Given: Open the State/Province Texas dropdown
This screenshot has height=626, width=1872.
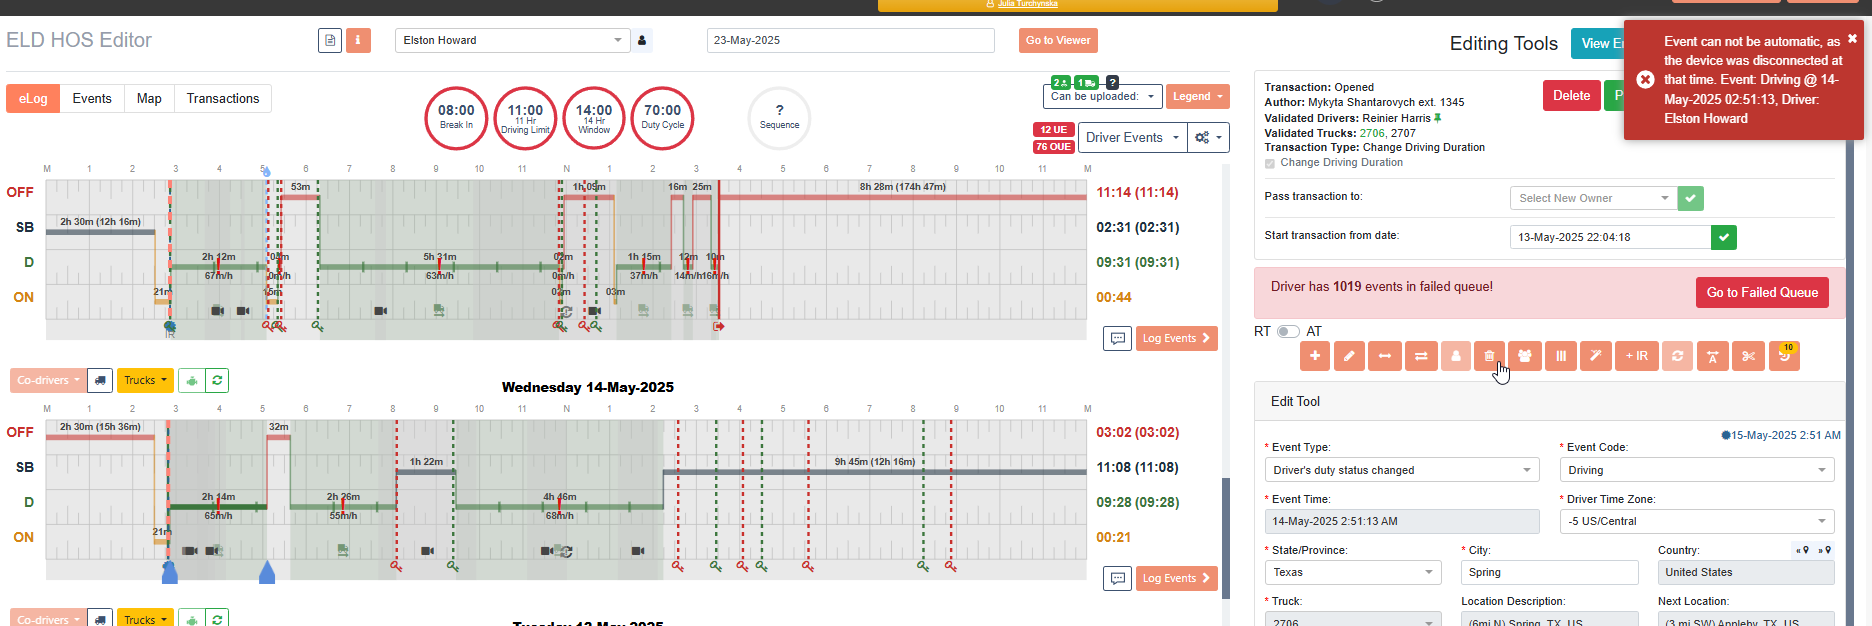Looking at the screenshot, I should point(1353,572).
